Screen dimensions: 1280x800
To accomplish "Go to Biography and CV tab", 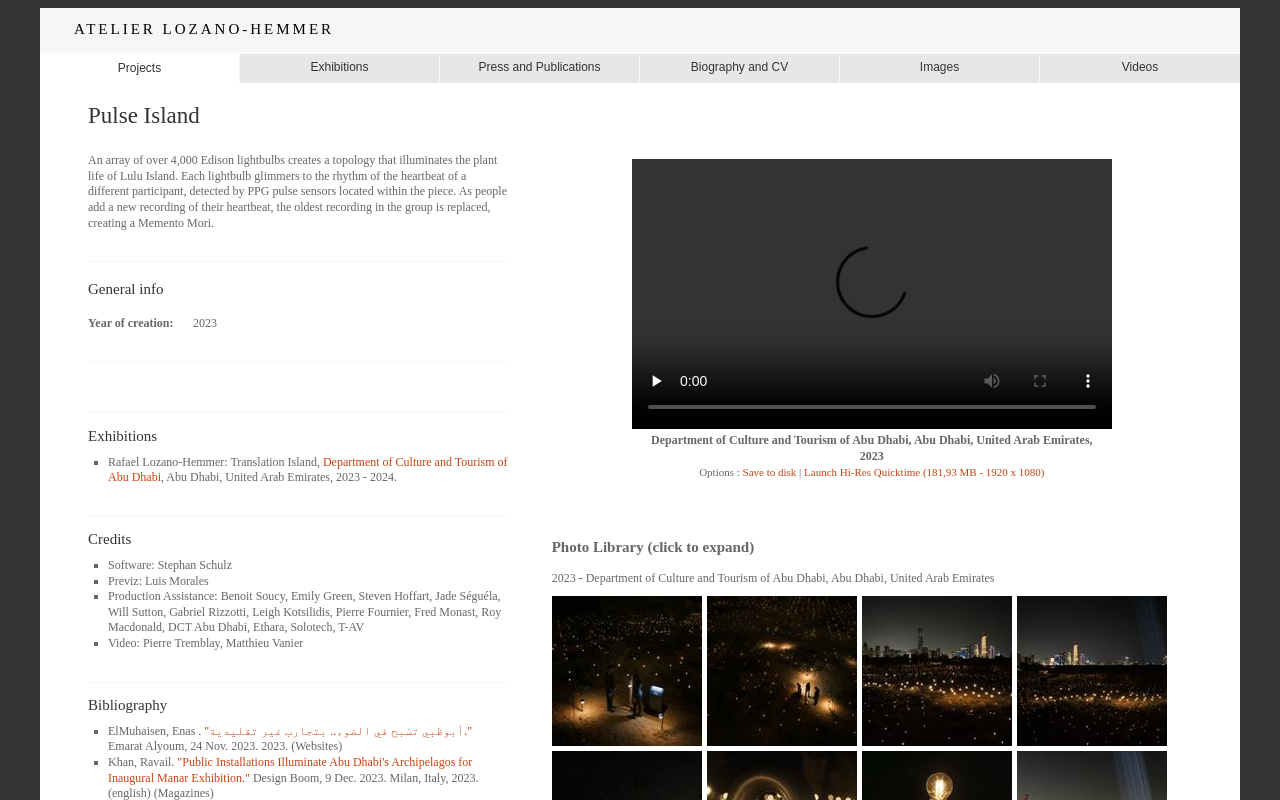I will (739, 67).
